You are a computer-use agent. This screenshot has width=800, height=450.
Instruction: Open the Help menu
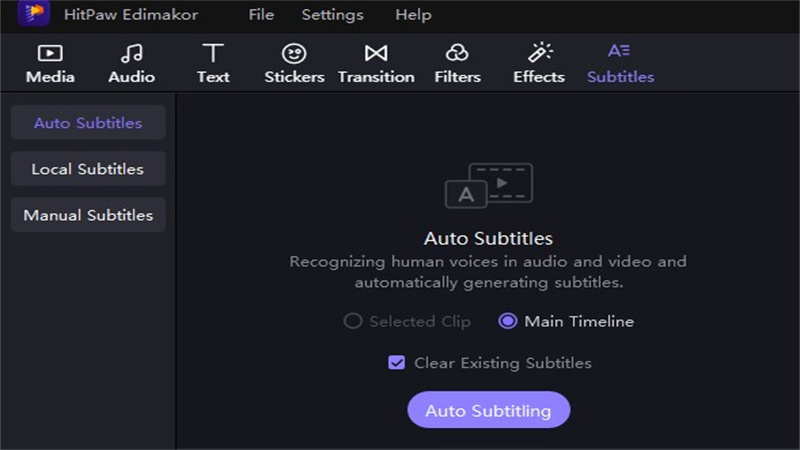413,15
